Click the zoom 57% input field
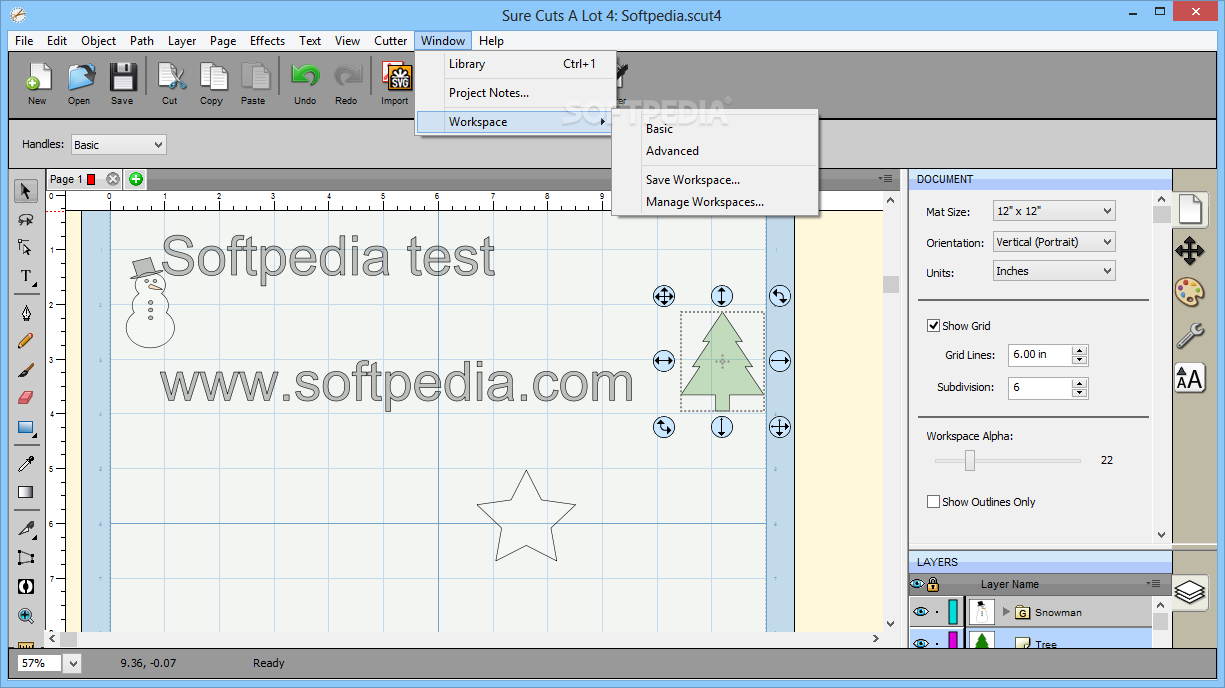 click(x=40, y=663)
